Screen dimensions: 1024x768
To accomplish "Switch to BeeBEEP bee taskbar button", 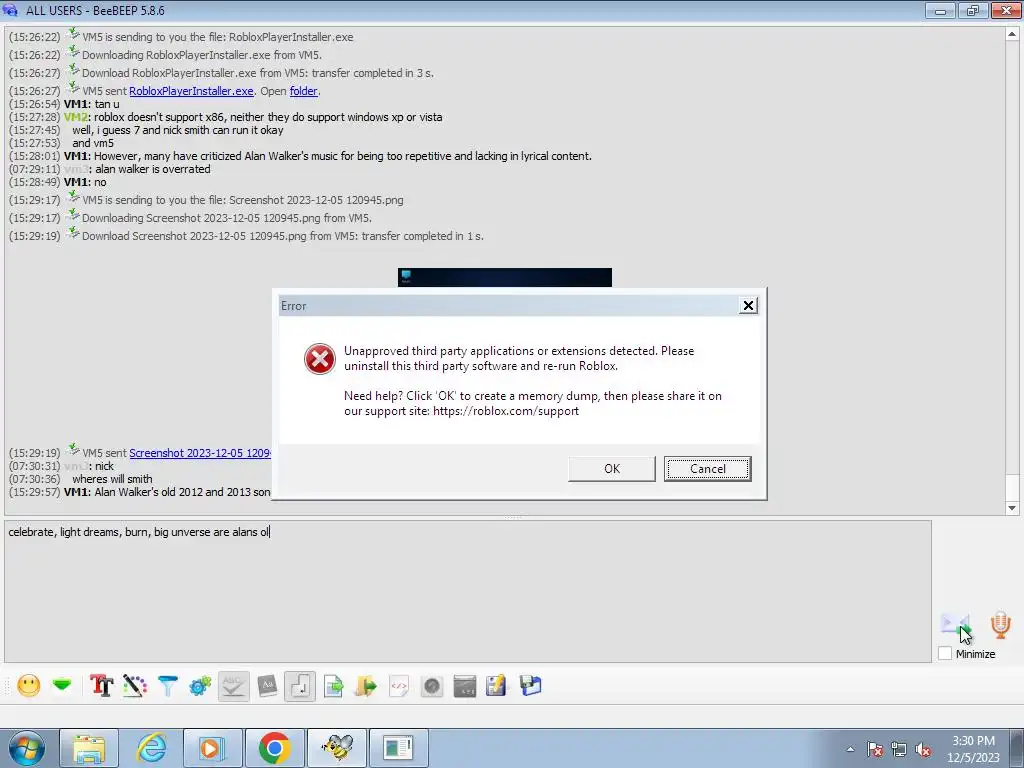I will coord(337,748).
